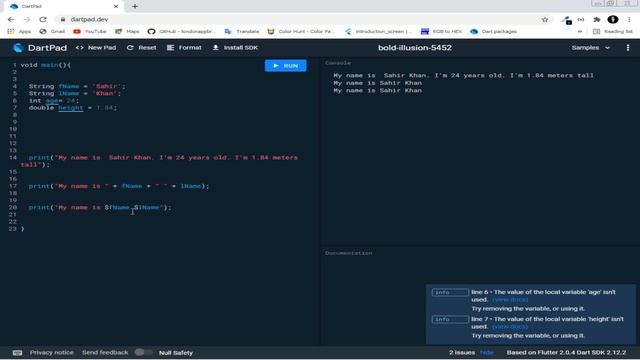Open view docs link for 'age' issue
Screen dimensions: 640x360
click(510, 300)
